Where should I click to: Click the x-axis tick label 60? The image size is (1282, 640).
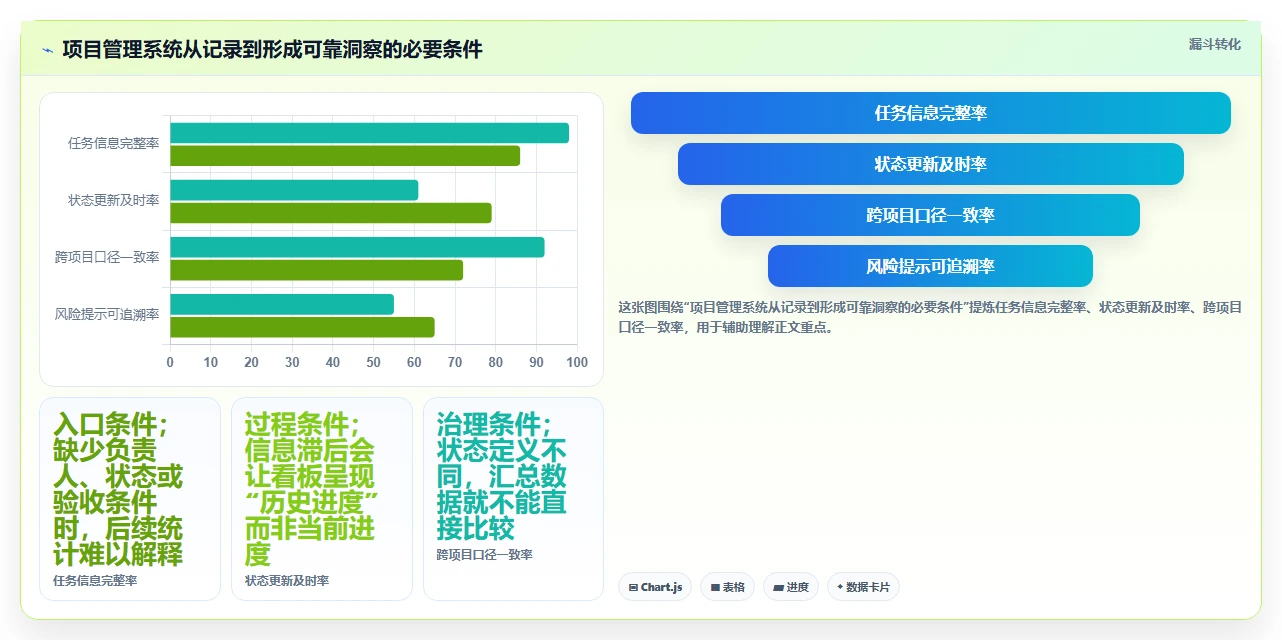click(415, 362)
